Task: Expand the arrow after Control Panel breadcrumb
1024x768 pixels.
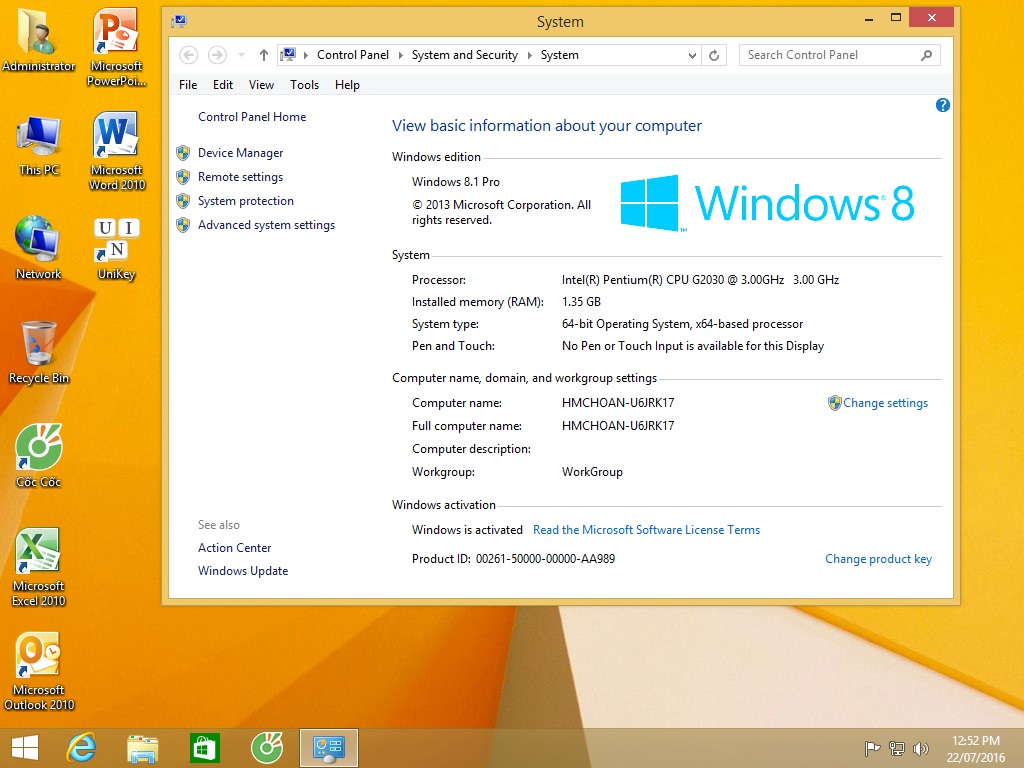Action: point(400,56)
